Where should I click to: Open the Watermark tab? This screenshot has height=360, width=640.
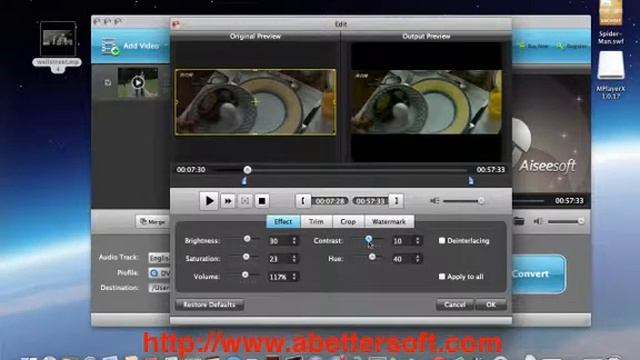[x=389, y=222]
